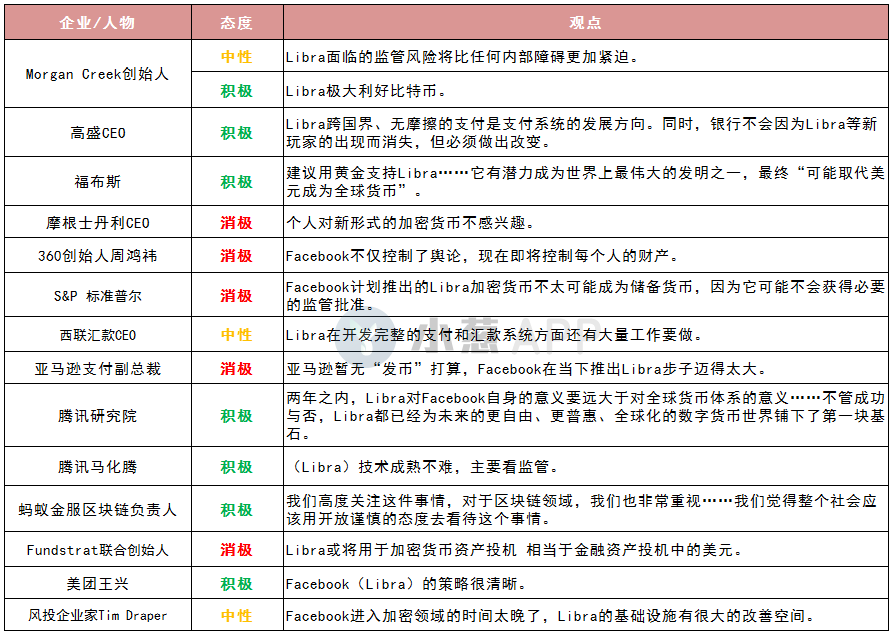Select the opinion 亚马逊暂无“发币”打算
The width and height of the screenshot is (894, 637).
(x=526, y=369)
